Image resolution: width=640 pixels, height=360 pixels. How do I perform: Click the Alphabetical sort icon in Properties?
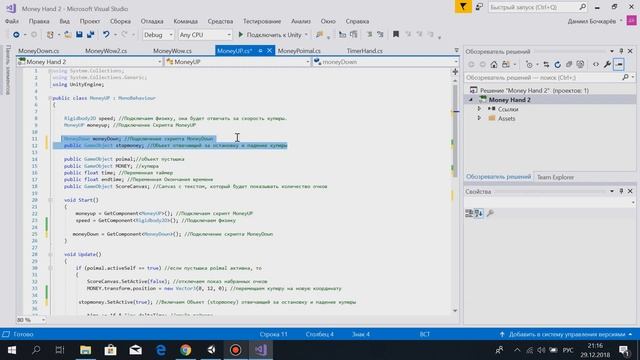point(479,213)
